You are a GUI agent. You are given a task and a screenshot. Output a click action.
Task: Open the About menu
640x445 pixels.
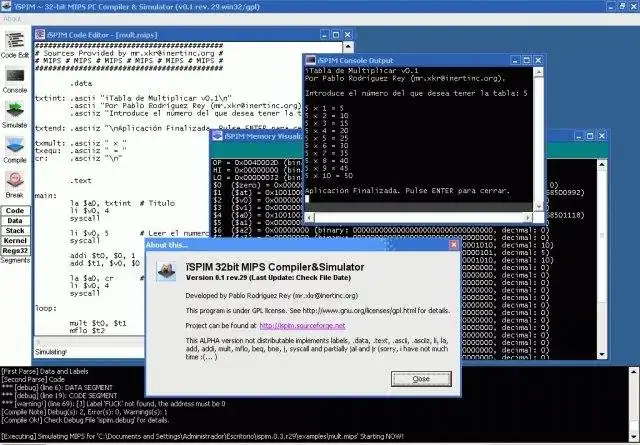12,19
